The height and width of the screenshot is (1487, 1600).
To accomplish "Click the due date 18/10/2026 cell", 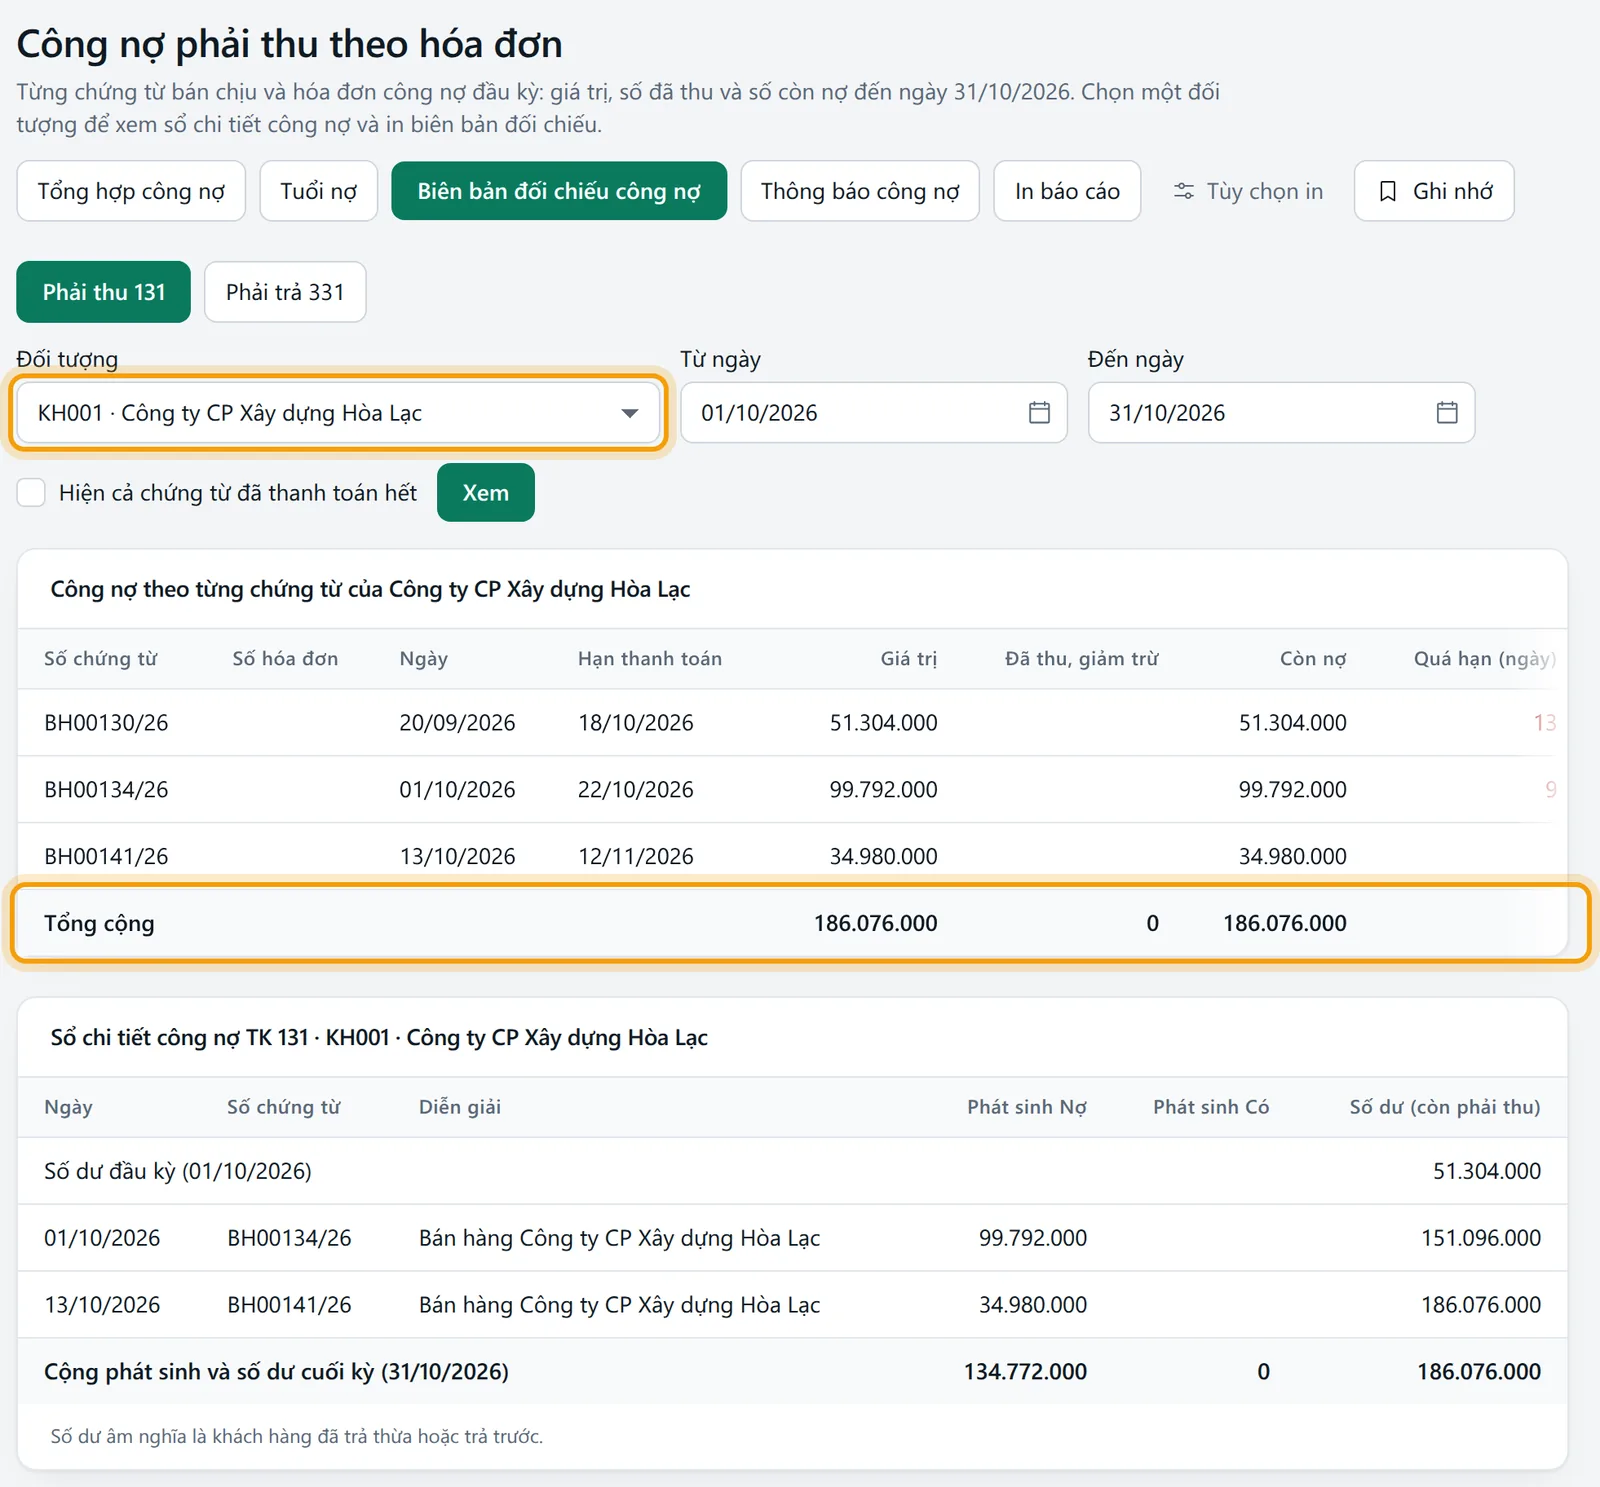I will click(636, 722).
